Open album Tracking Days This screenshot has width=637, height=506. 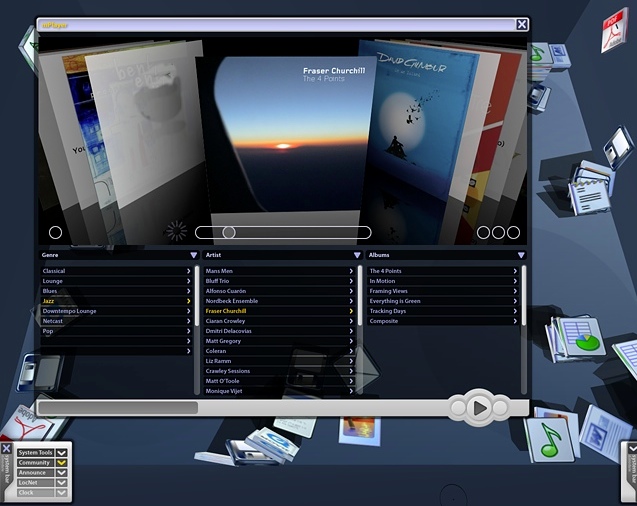(x=443, y=311)
